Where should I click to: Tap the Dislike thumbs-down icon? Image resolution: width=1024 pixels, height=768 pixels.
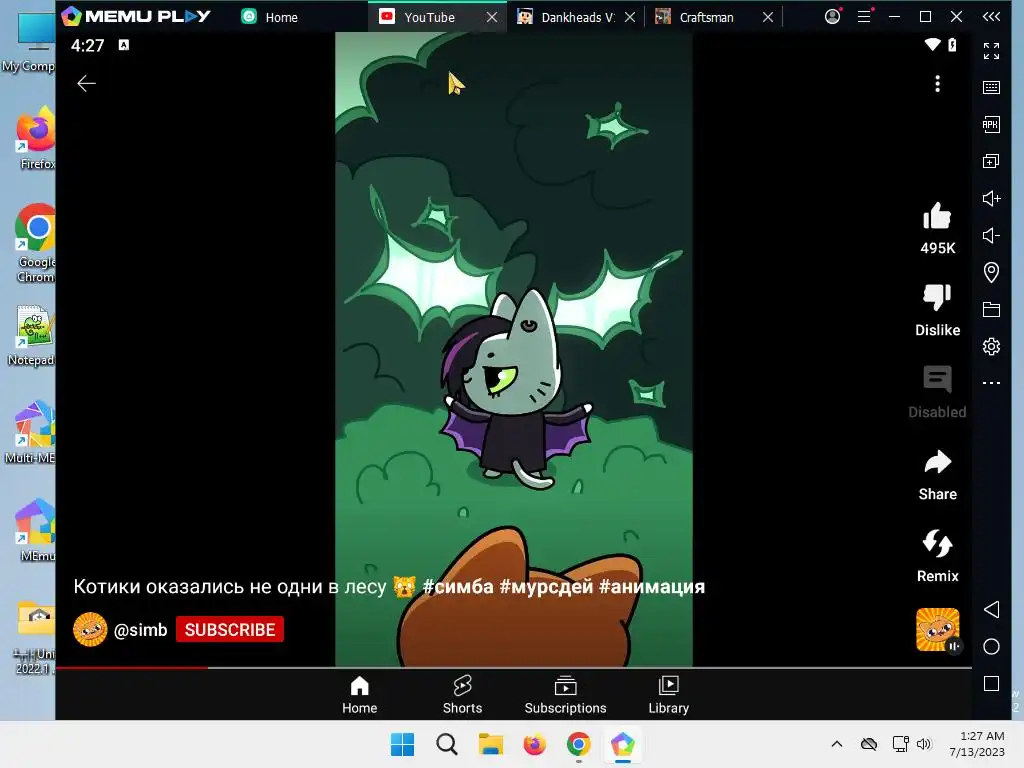[x=937, y=297]
